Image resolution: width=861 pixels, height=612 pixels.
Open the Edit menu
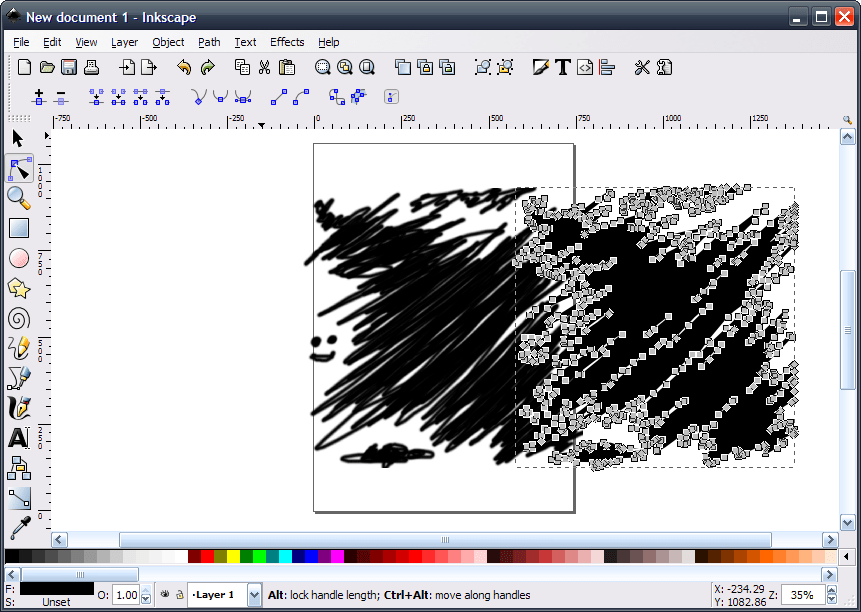[x=52, y=42]
